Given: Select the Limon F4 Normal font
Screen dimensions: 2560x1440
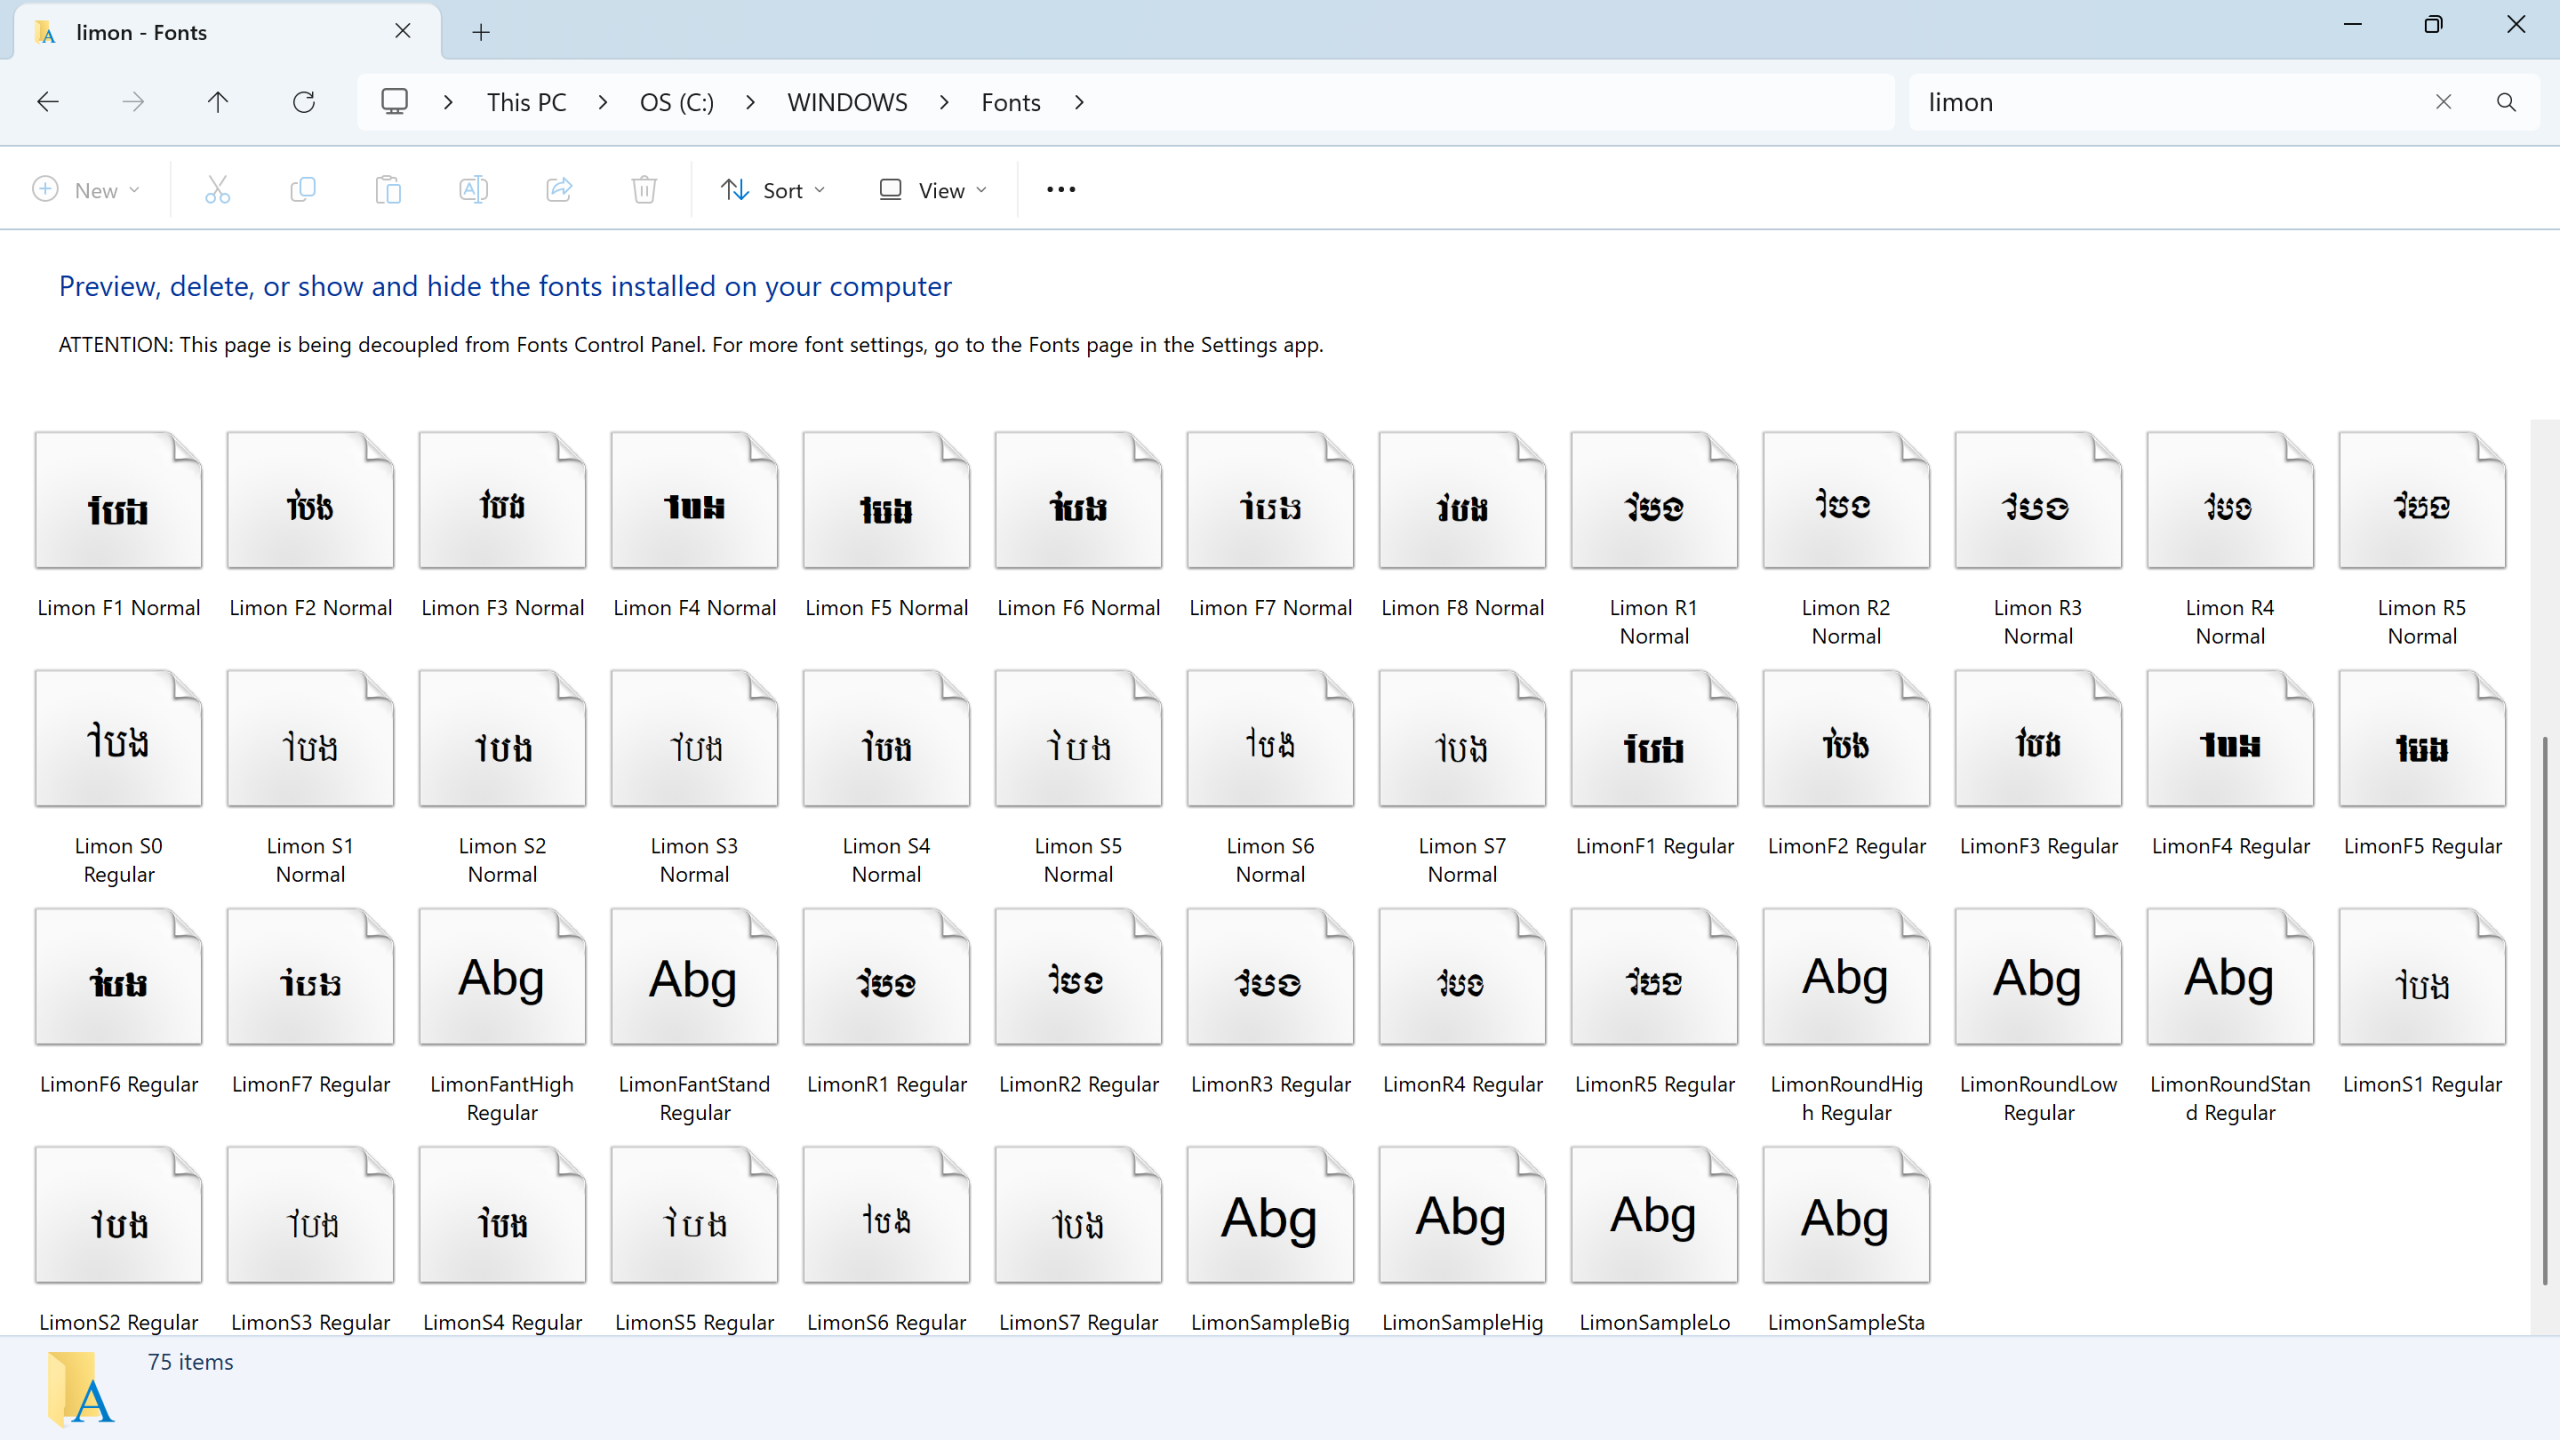Looking at the screenshot, I should pyautogui.click(x=695, y=525).
